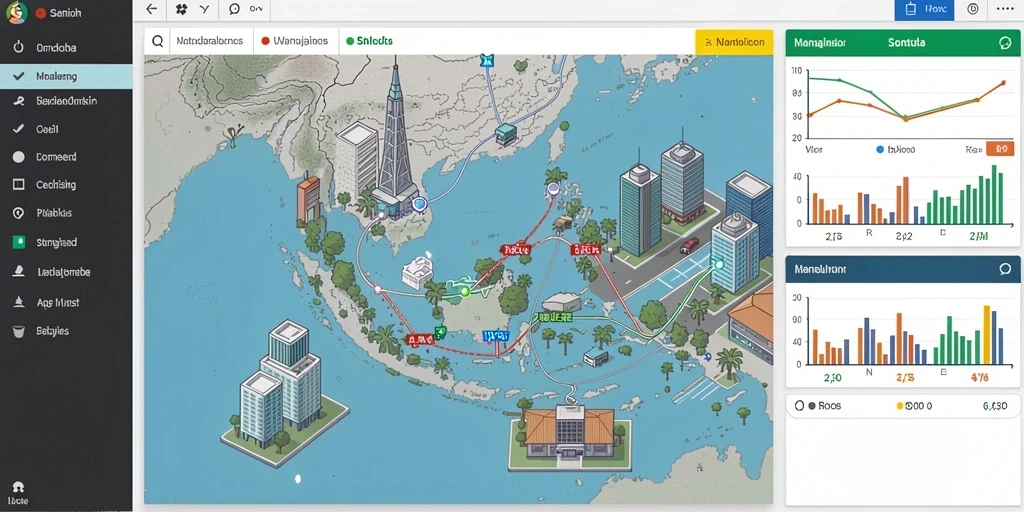This screenshot has width=1024, height=512.
Task: Click the icon beside Aps Minst
Action: pyautogui.click(x=18, y=302)
